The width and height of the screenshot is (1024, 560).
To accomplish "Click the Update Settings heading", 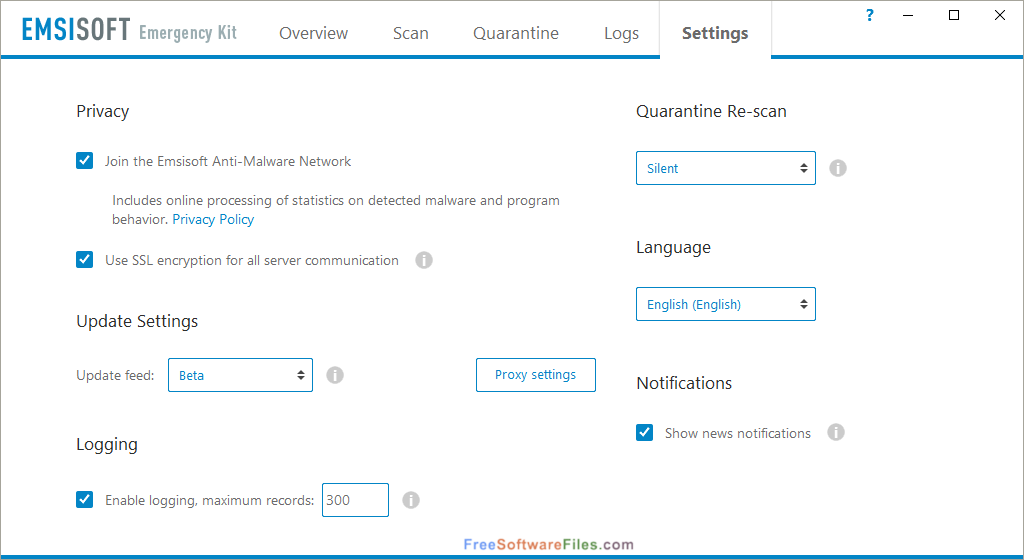I will (137, 321).
